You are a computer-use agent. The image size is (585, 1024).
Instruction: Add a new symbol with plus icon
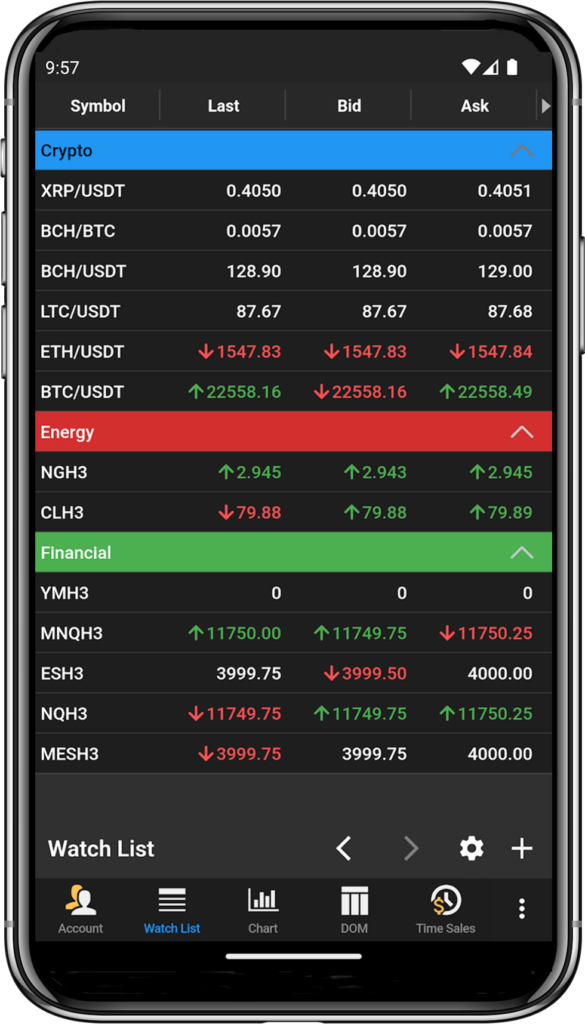click(x=522, y=849)
